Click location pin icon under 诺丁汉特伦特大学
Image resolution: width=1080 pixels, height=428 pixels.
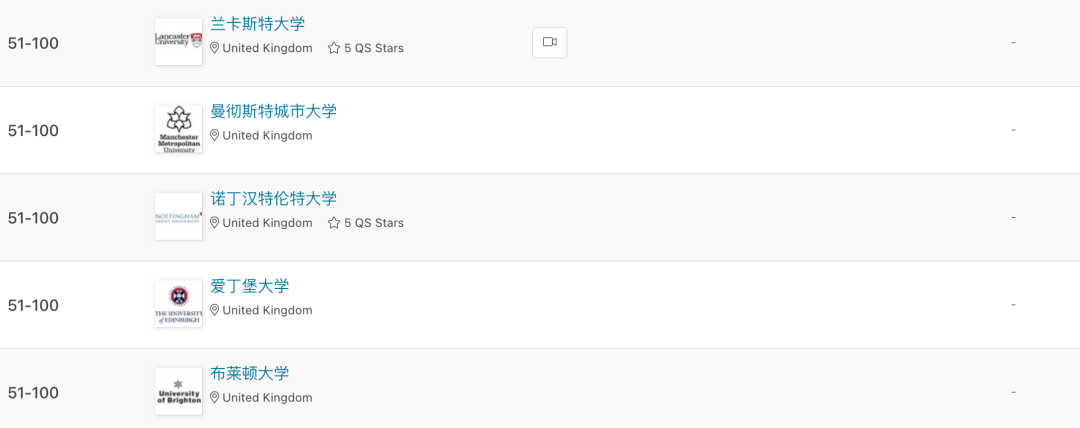(214, 223)
